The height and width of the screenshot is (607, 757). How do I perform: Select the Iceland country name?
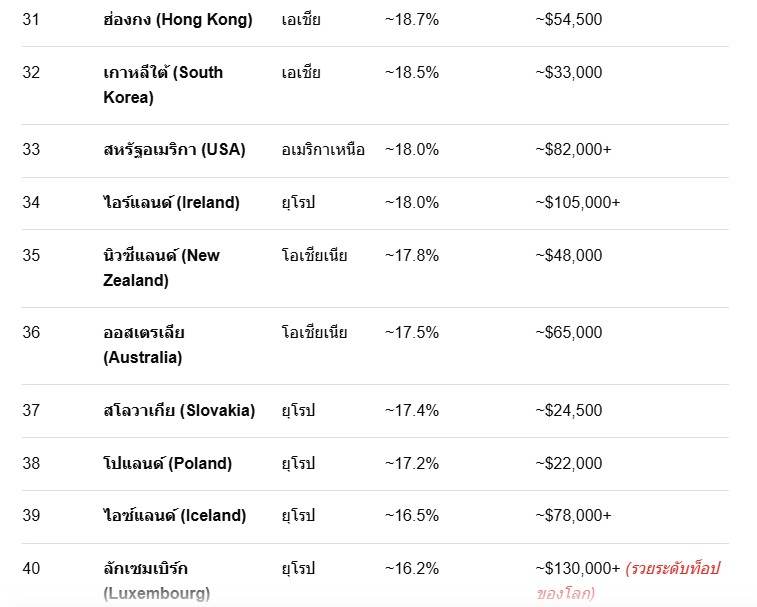[x=175, y=516]
